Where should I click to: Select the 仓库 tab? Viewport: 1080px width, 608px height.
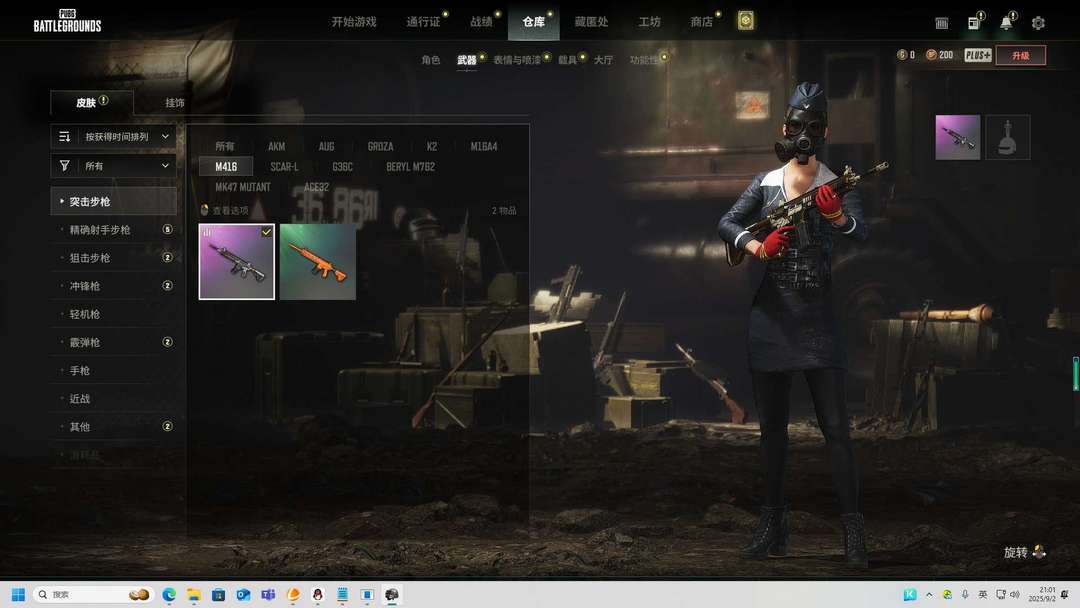(x=534, y=22)
